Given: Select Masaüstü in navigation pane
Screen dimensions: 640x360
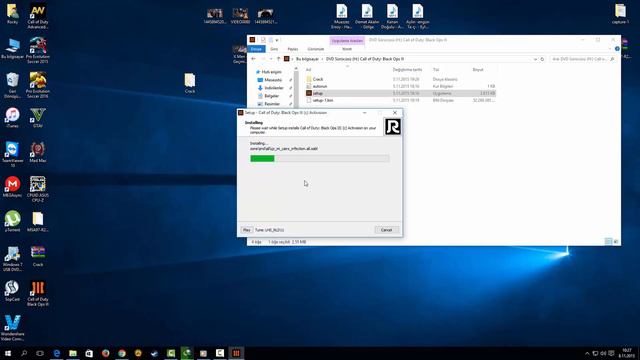Looking at the screenshot, I should pos(273,80).
